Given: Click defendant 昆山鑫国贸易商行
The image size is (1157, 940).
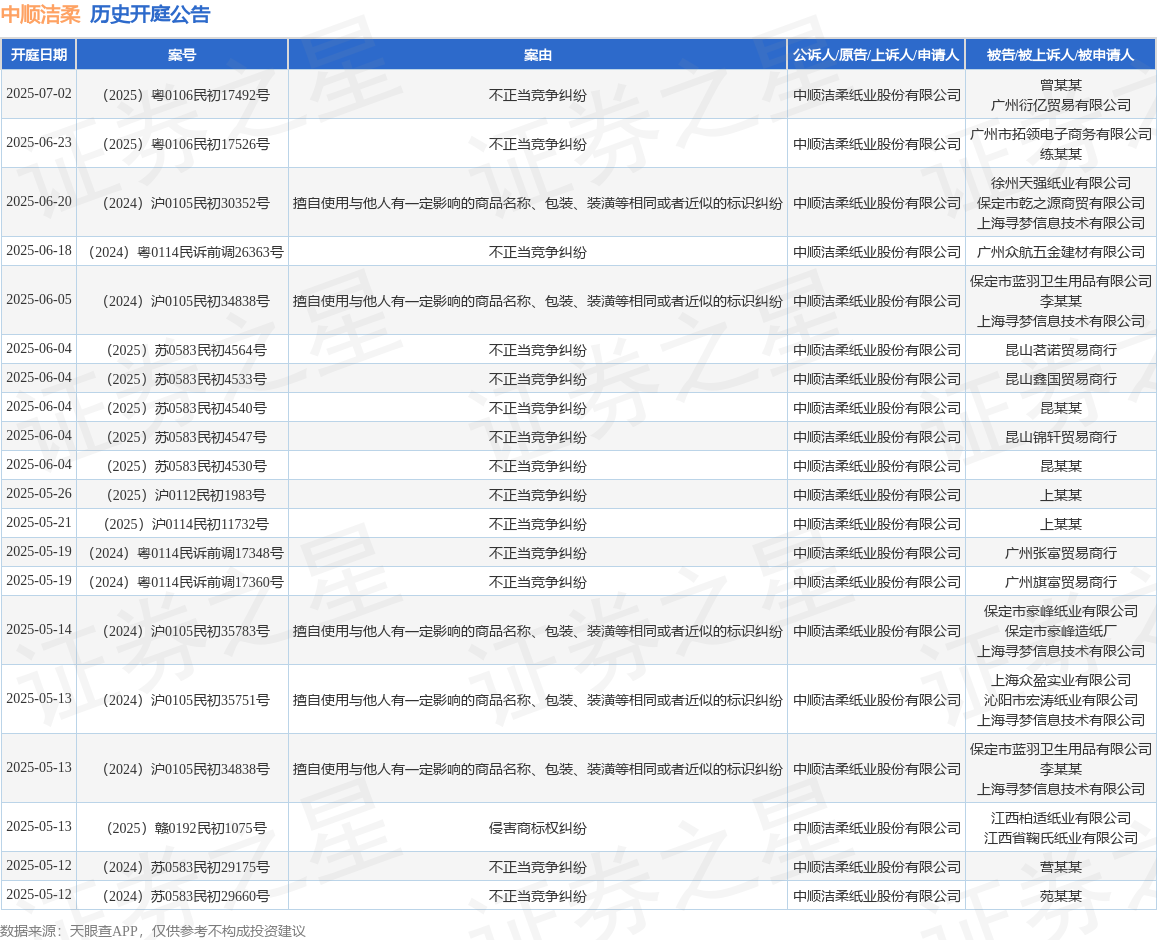Looking at the screenshot, I should point(1060,379).
